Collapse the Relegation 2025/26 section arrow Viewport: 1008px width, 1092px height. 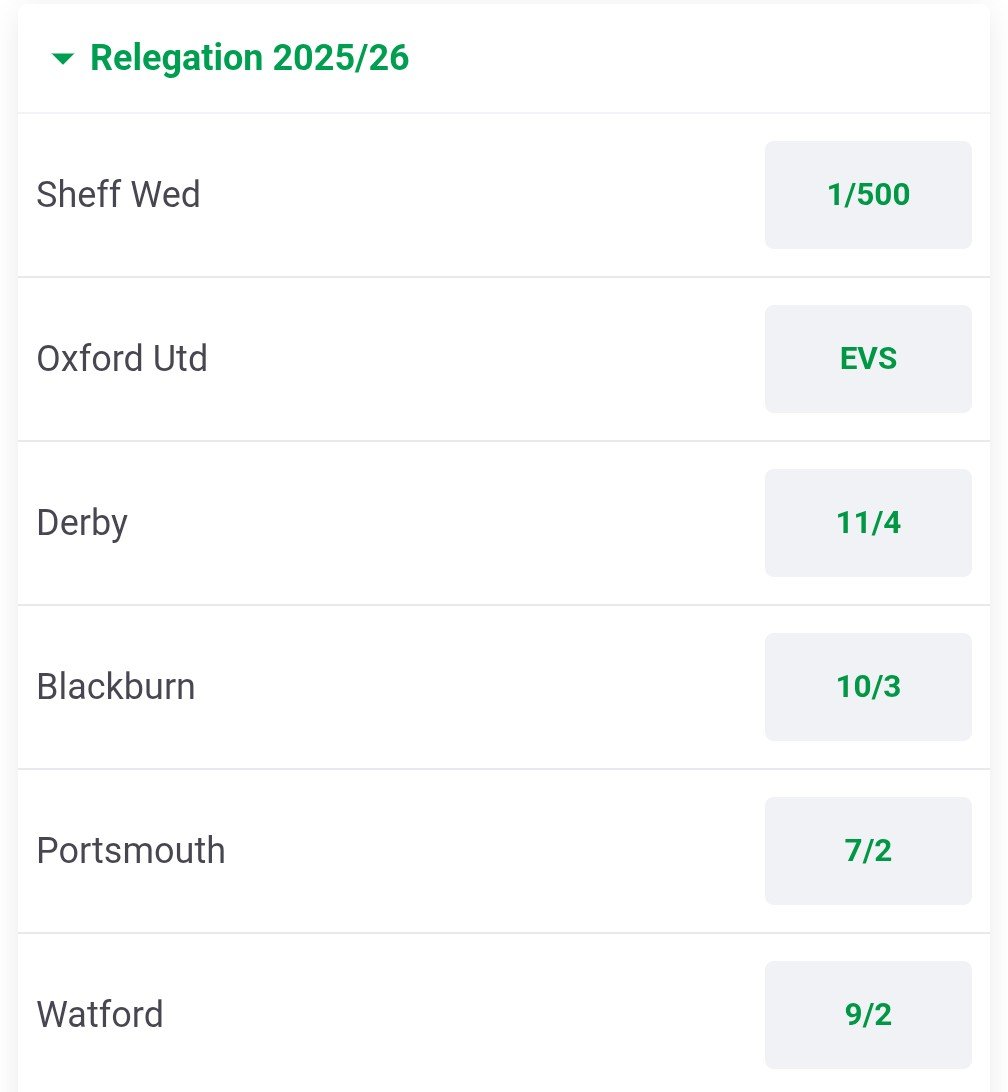tap(63, 59)
